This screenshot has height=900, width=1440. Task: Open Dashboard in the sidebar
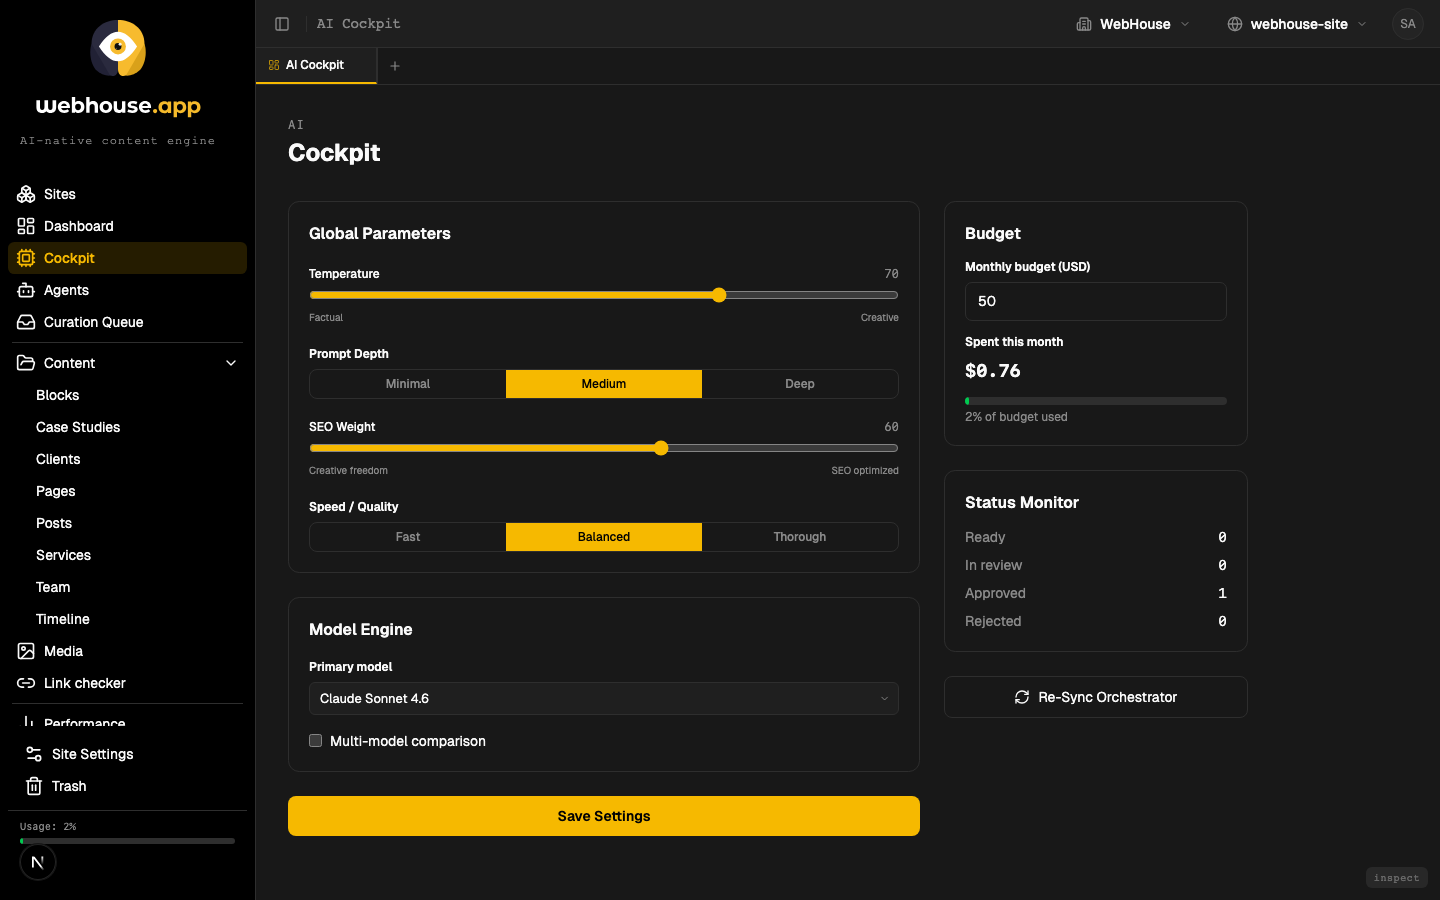pyautogui.click(x=127, y=226)
